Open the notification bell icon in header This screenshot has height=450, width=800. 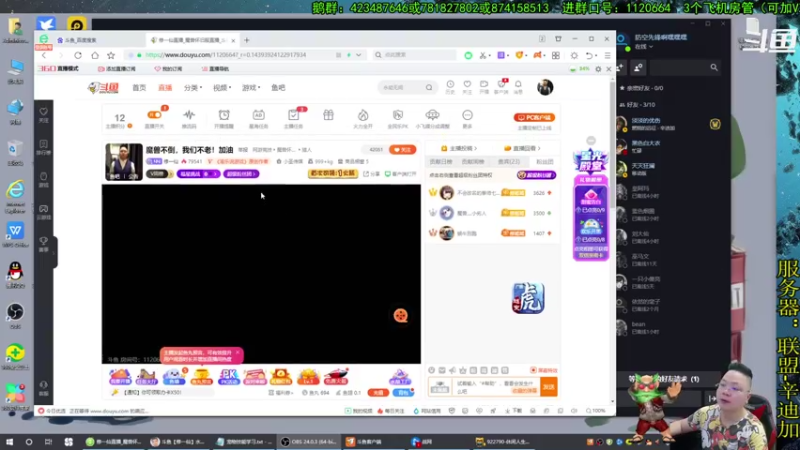pyautogui.click(x=518, y=85)
